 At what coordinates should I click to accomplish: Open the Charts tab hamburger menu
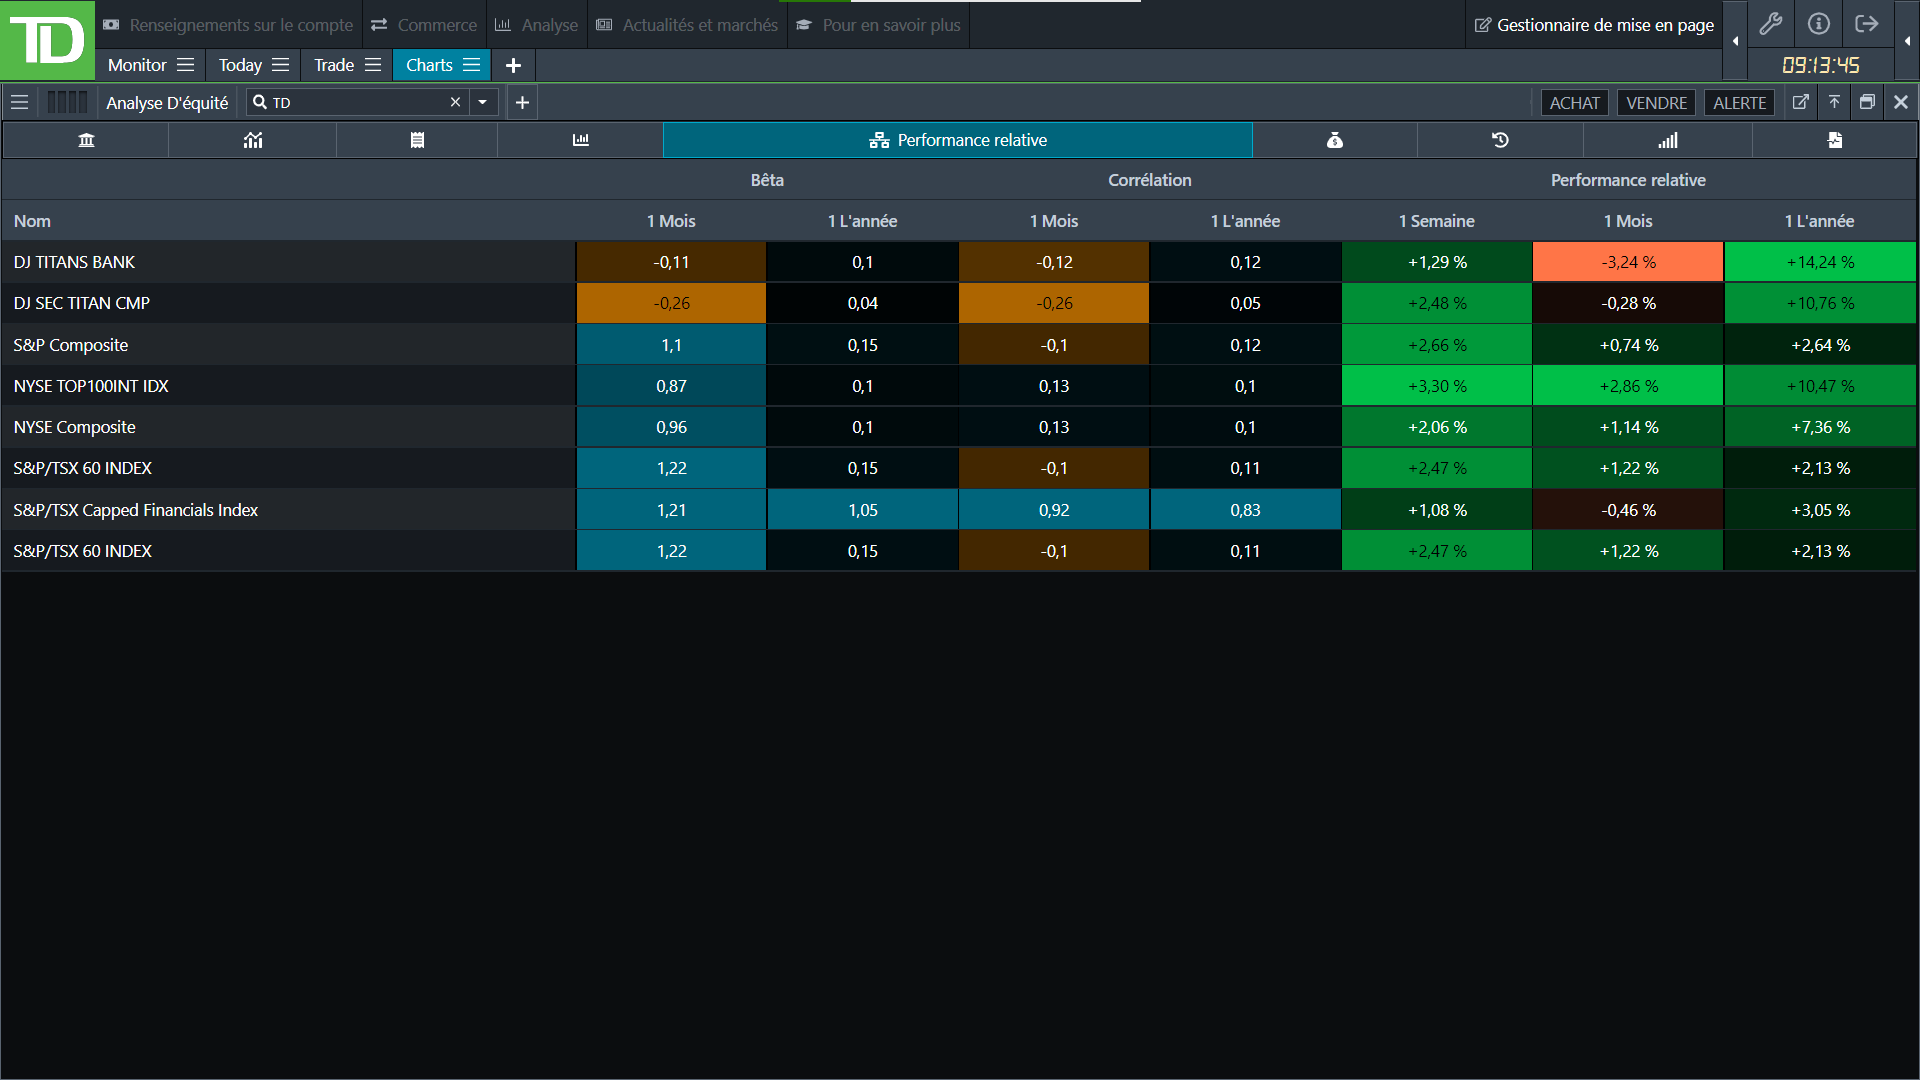click(472, 65)
